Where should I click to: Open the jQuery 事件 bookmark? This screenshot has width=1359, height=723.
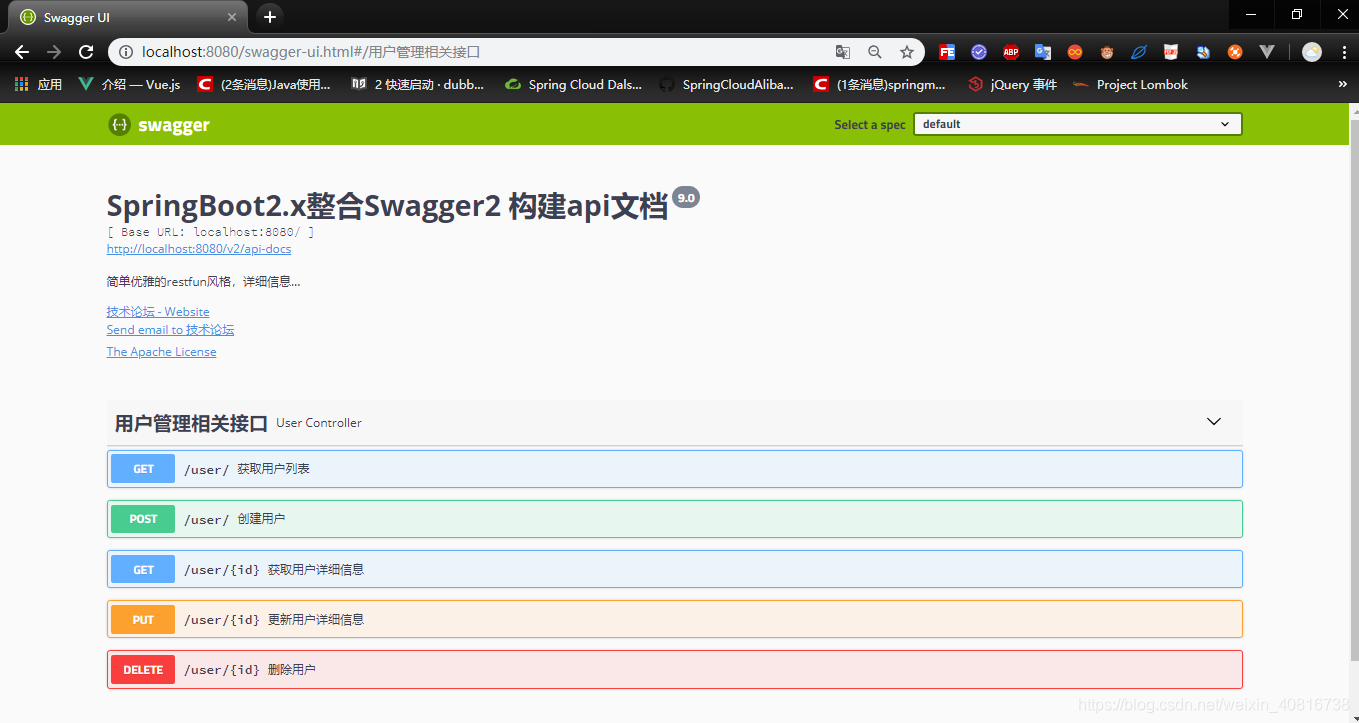[1012, 85]
